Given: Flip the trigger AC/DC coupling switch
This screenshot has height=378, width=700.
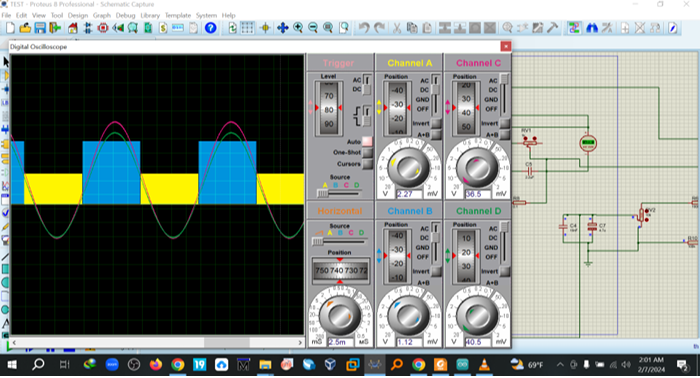Looking at the screenshot, I should click(367, 85).
